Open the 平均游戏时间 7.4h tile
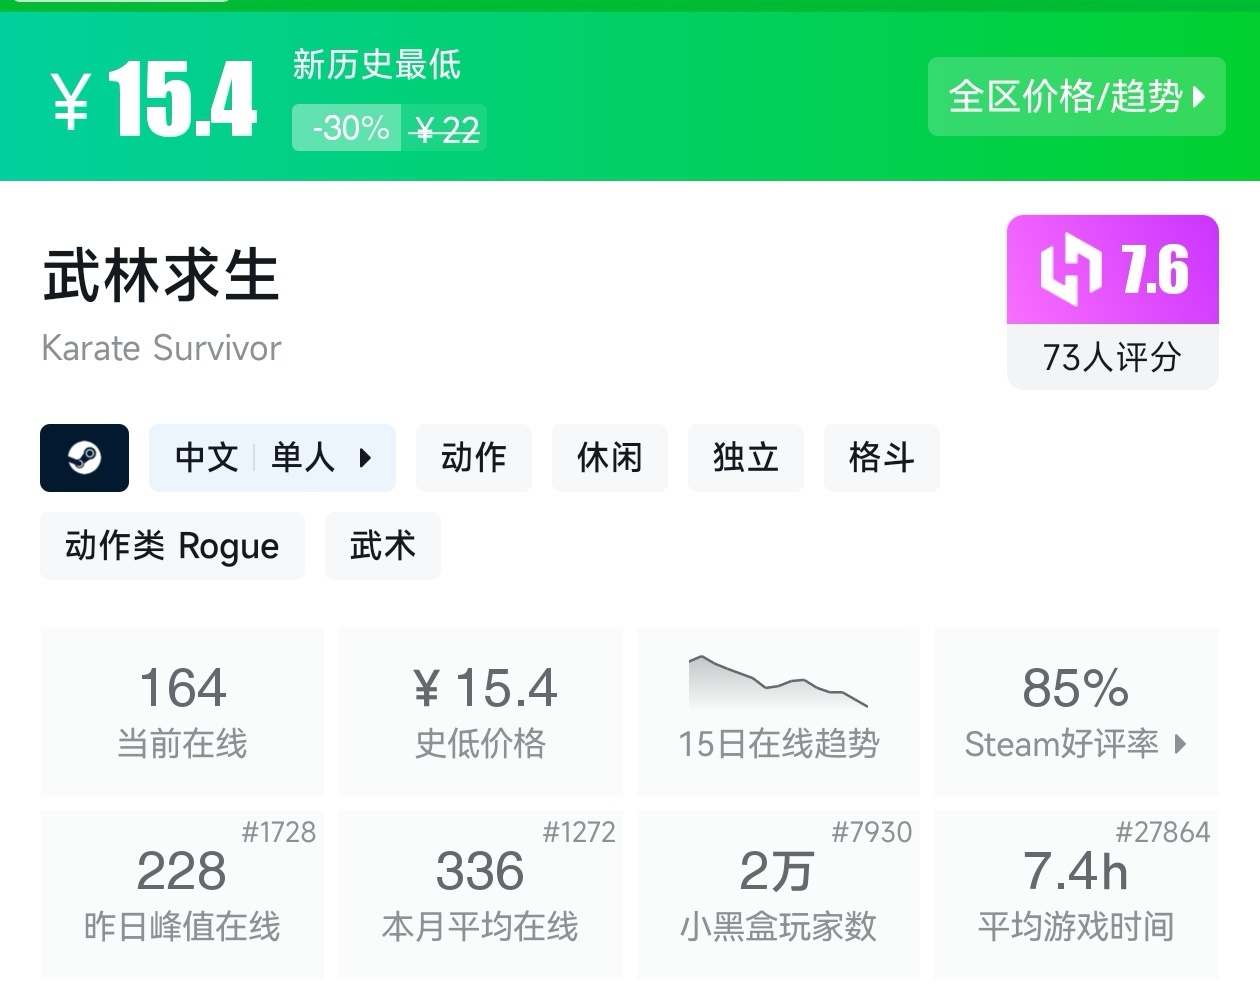 click(x=1076, y=894)
